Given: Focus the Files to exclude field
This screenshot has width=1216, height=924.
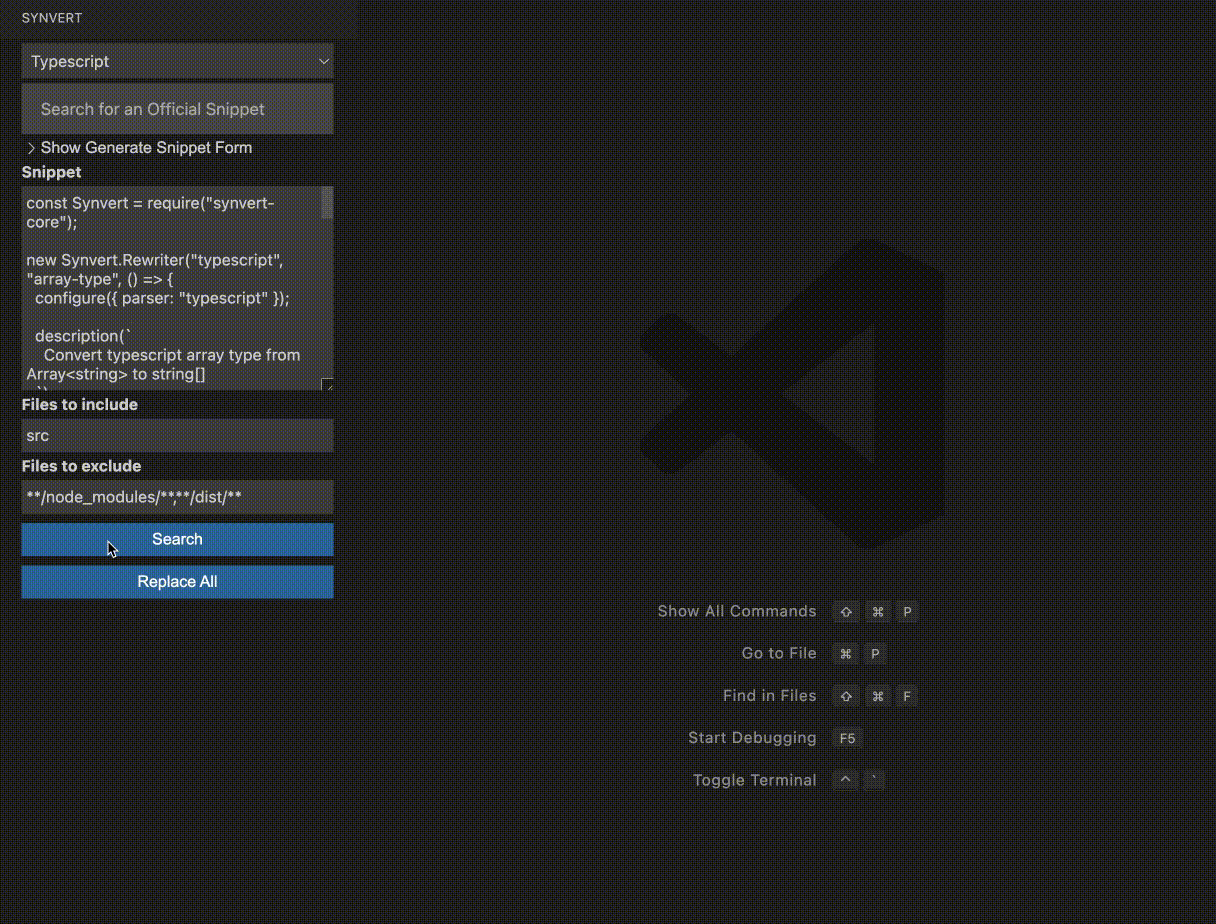Looking at the screenshot, I should (177, 497).
